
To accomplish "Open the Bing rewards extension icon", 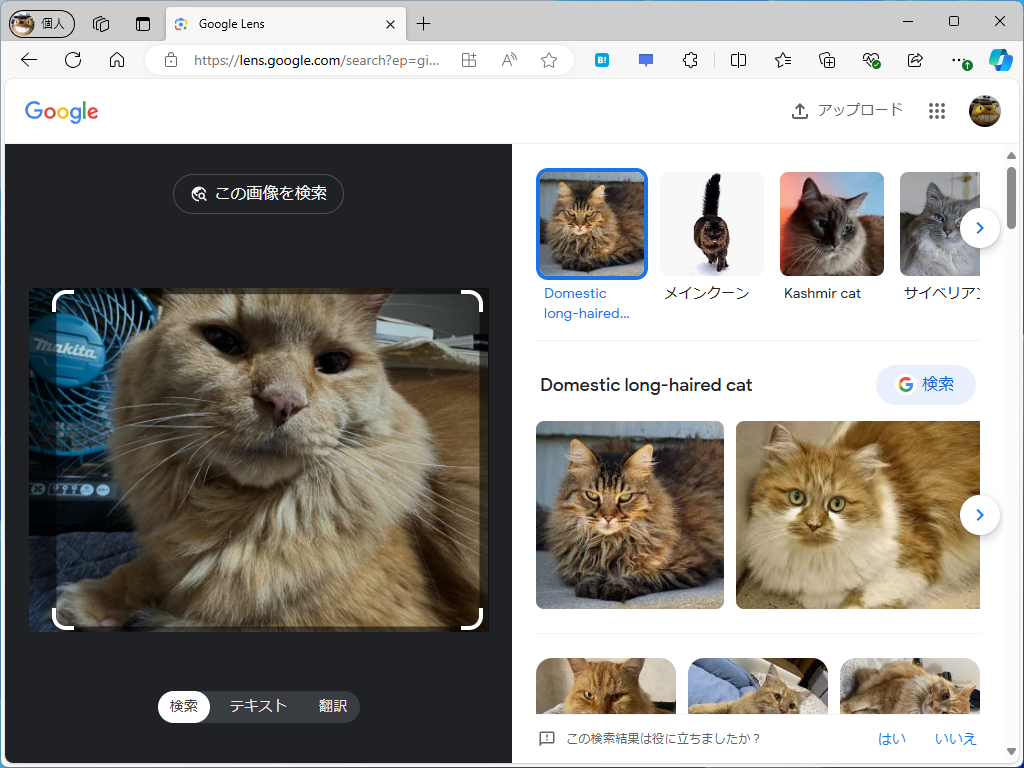I will (601, 60).
